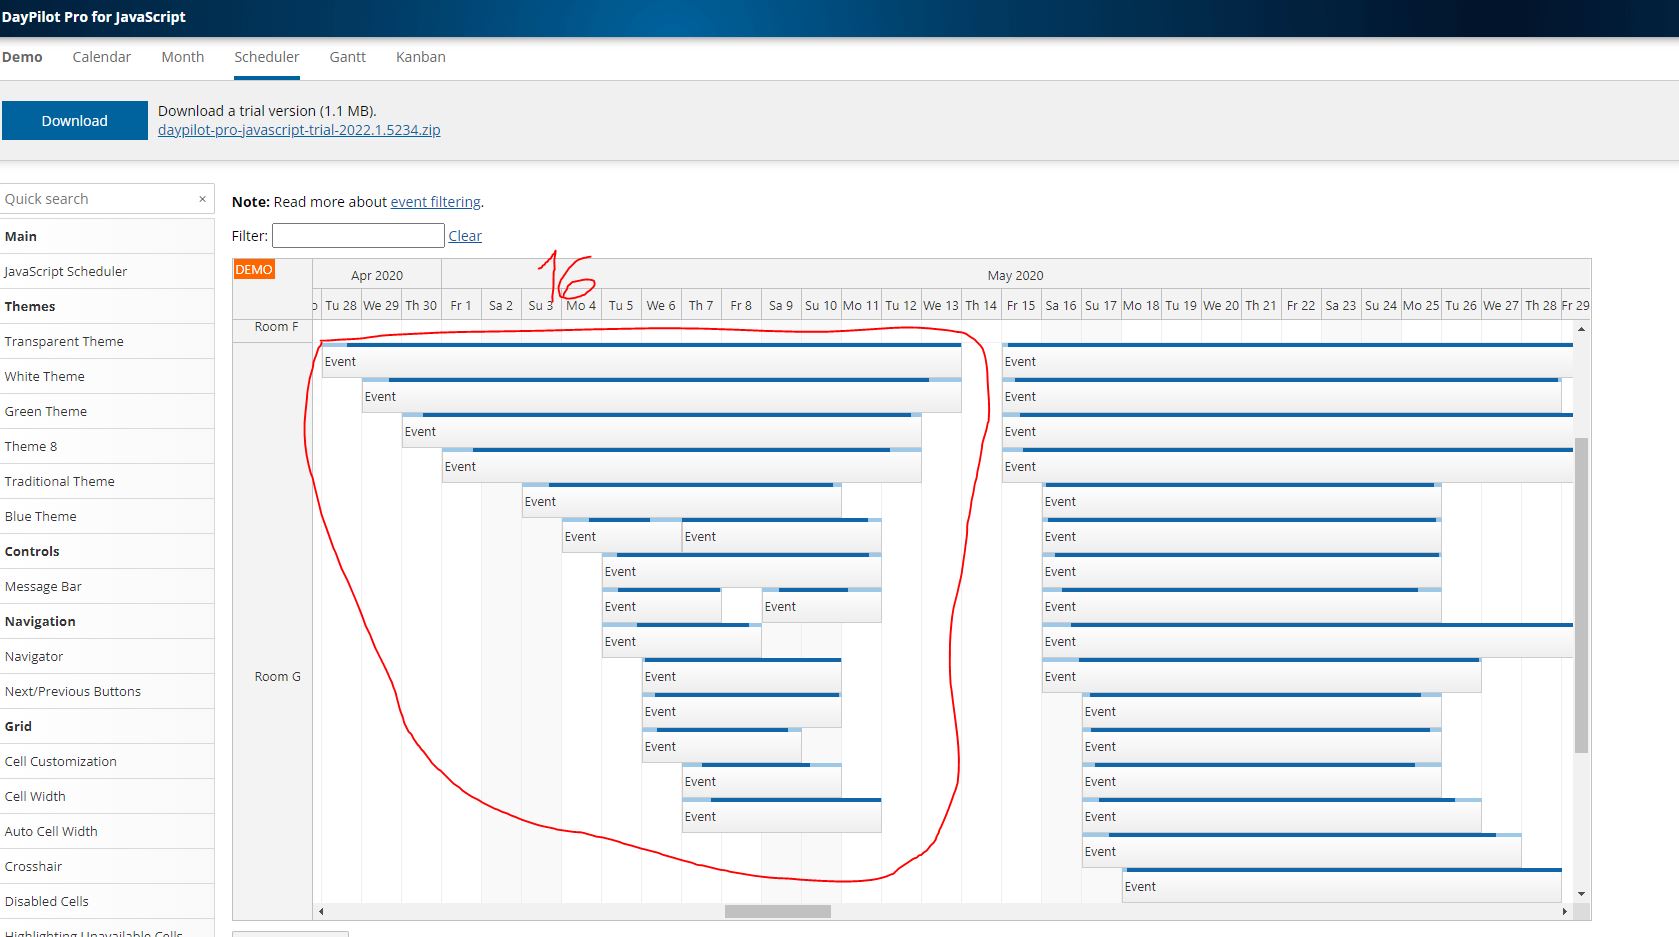This screenshot has width=1679, height=937.
Task: Click the Th 30 day header
Action: click(x=421, y=306)
